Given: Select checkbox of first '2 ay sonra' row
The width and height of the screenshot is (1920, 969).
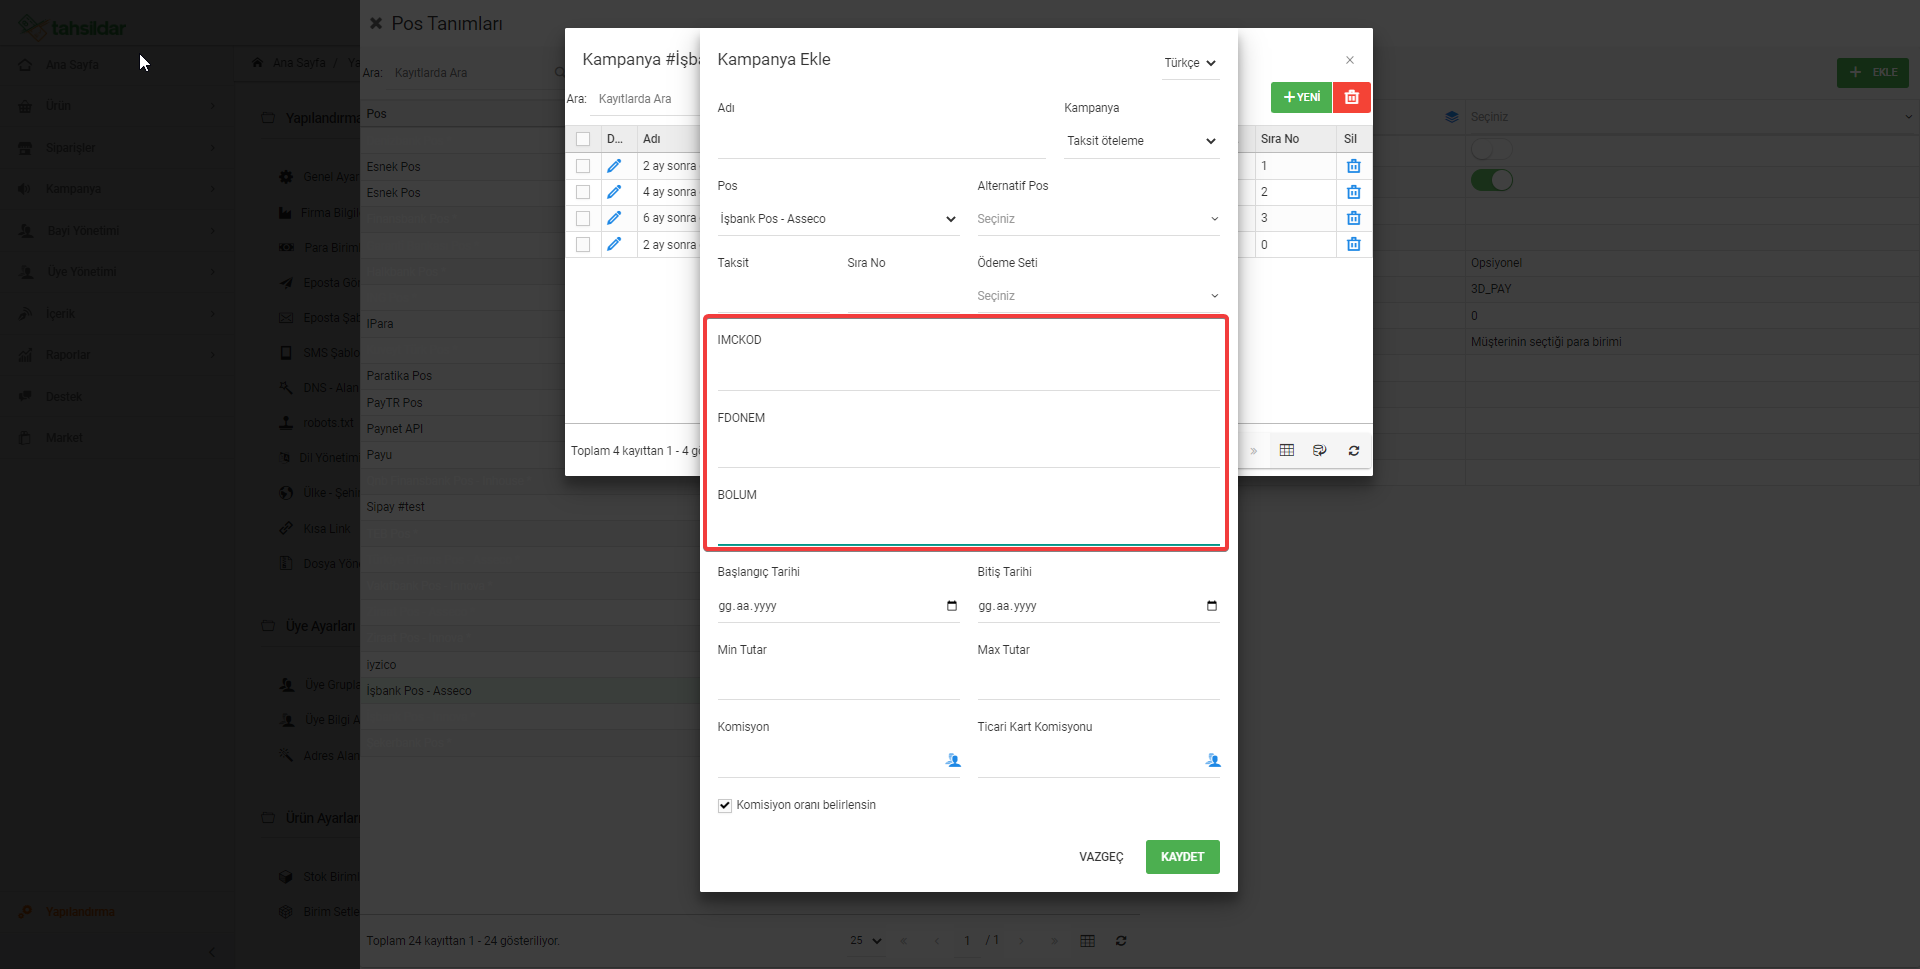Looking at the screenshot, I should (583, 166).
